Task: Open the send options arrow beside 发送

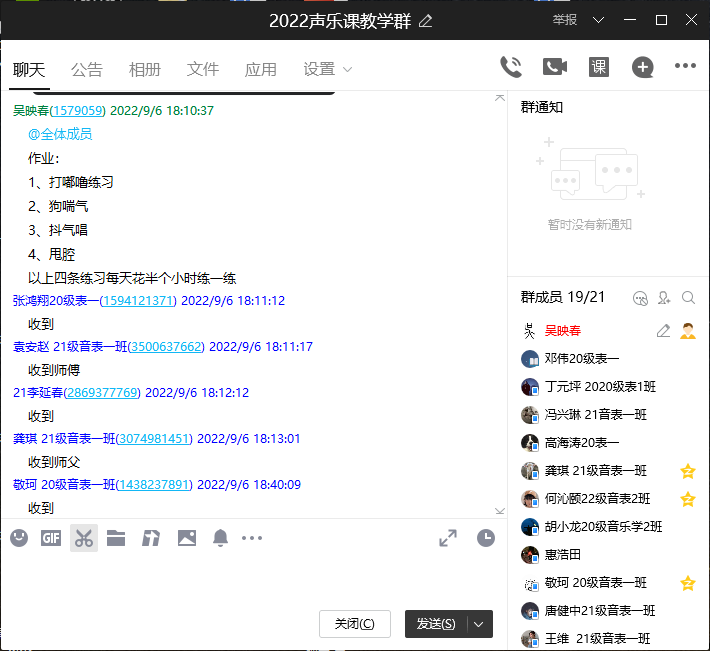Action: tap(479, 624)
